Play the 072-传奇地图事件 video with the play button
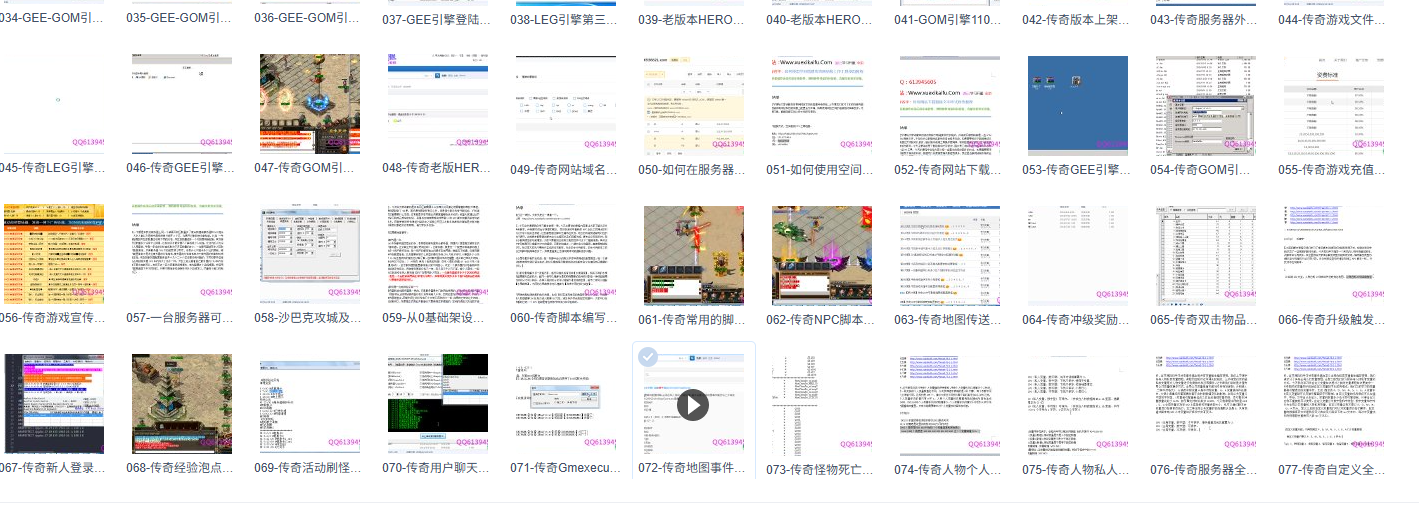 693,404
